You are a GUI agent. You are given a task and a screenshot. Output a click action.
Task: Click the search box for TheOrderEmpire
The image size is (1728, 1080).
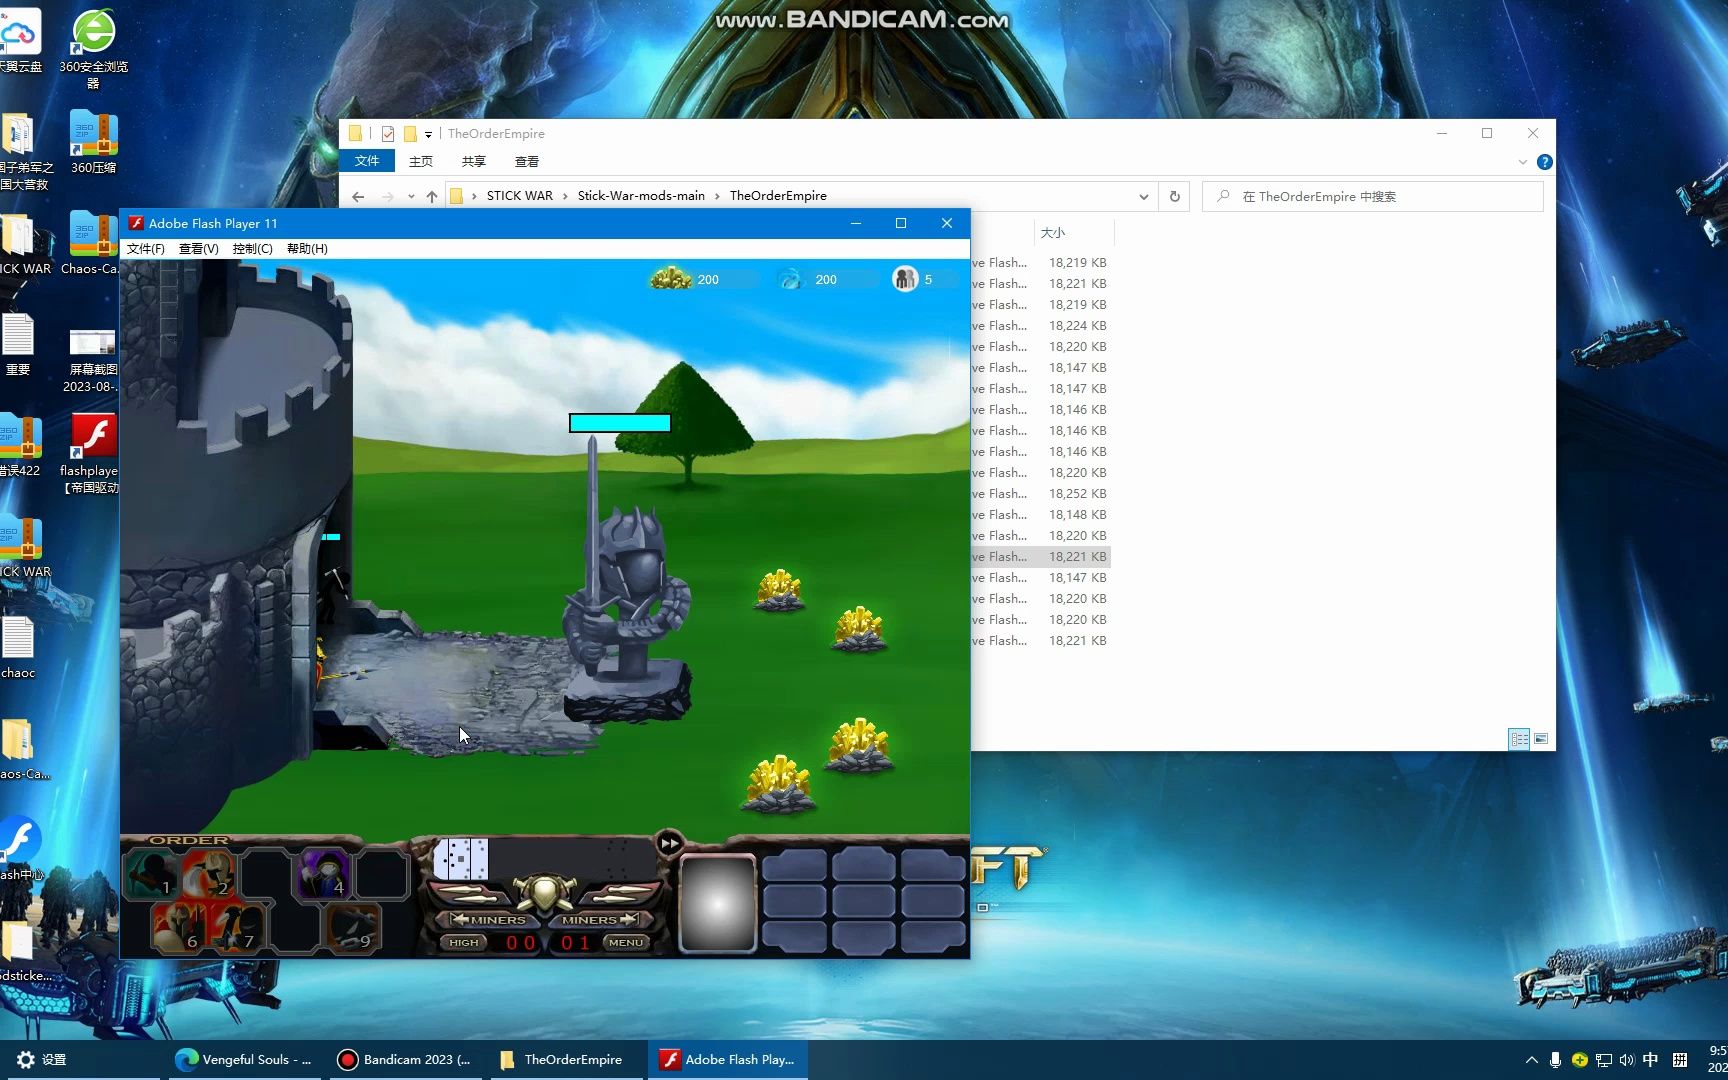1373,197
